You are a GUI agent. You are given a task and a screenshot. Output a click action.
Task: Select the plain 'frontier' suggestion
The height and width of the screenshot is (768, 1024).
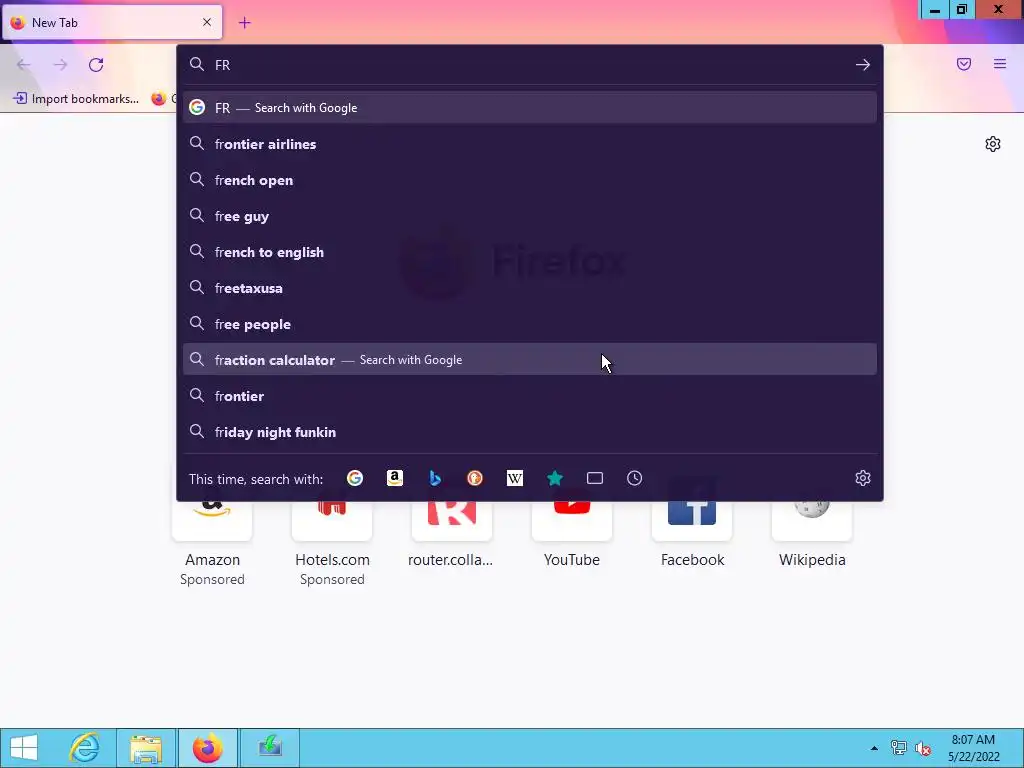530,396
